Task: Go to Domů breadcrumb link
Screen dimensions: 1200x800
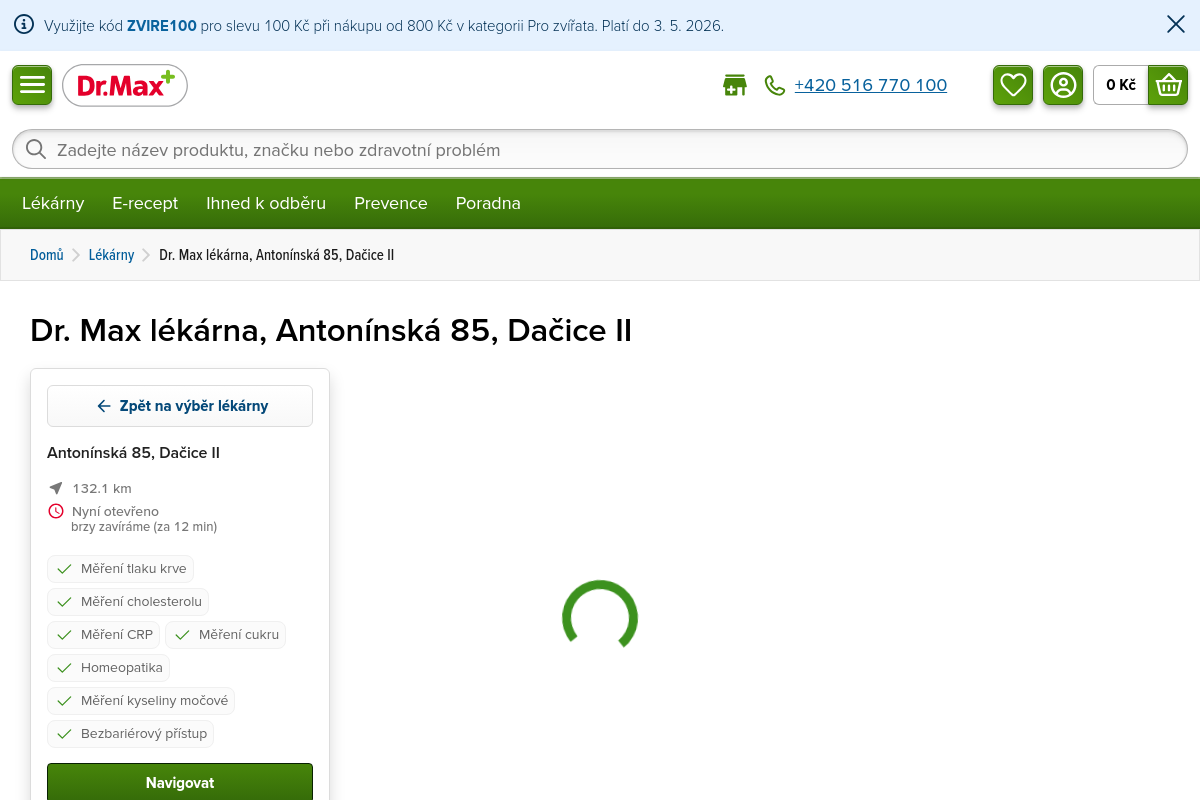Action: coord(47,255)
